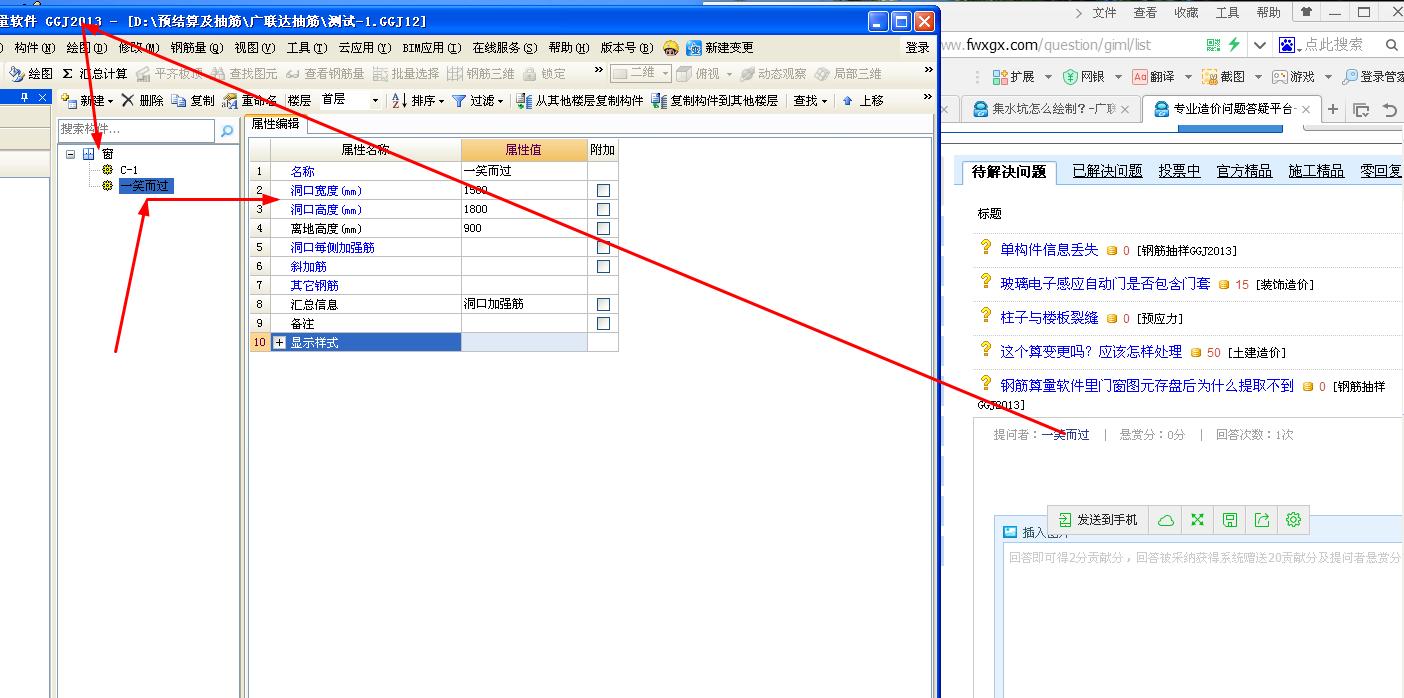Toggle 附加 checkbox for 斜加筋 row
Viewport: 1404px width, 698px height.
(603, 266)
